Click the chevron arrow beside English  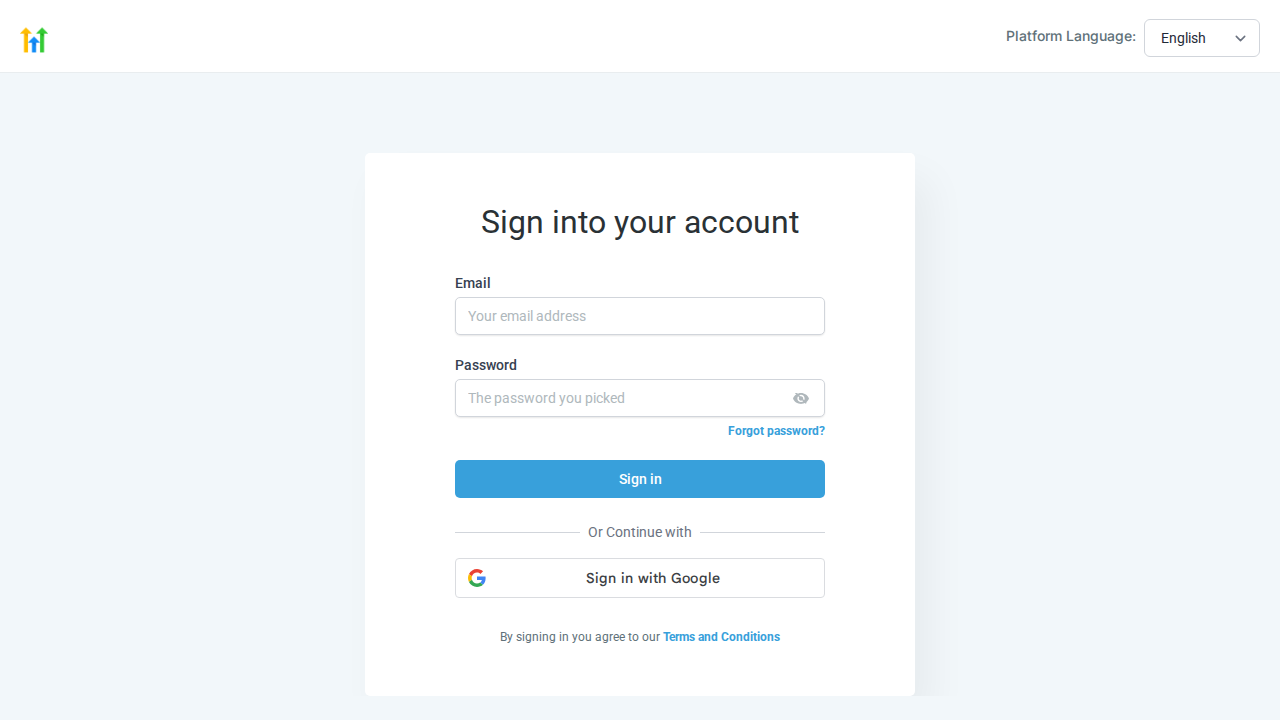1240,38
